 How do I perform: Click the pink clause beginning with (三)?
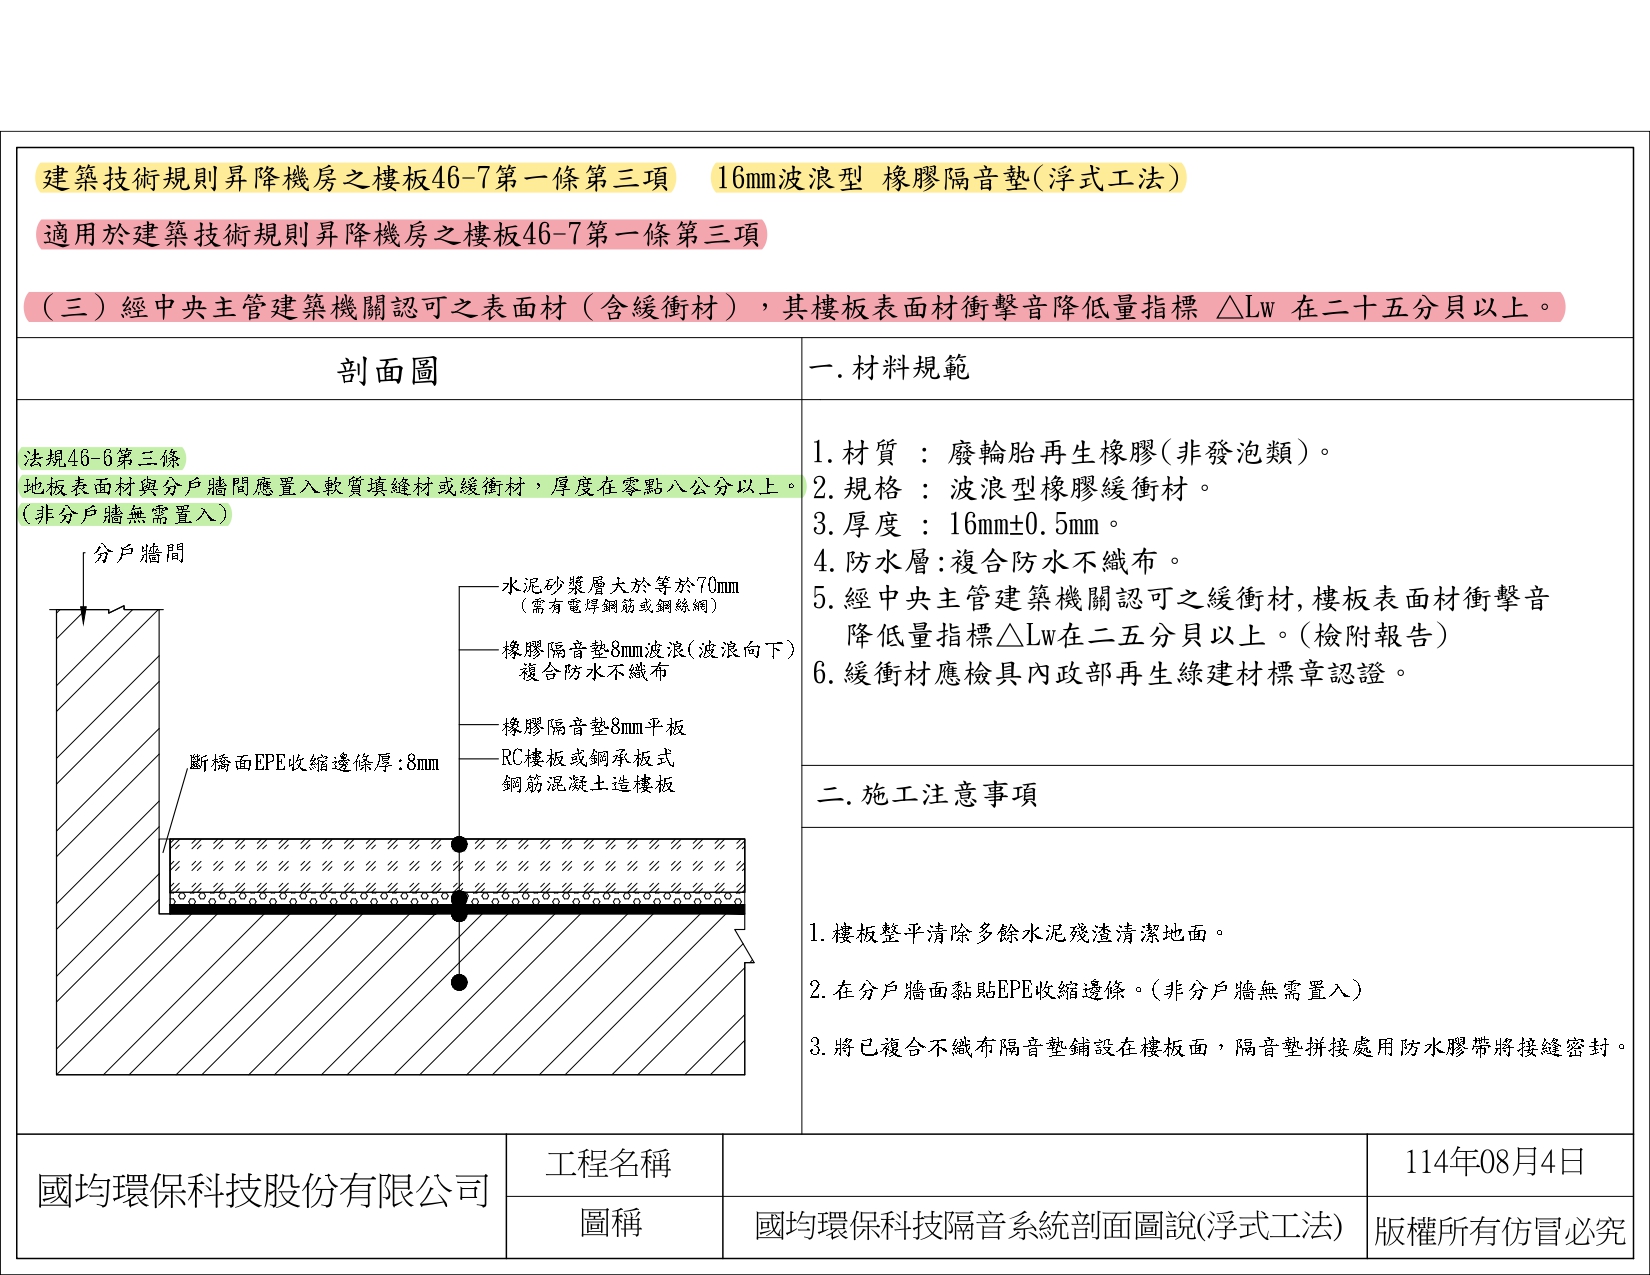(x=795, y=307)
